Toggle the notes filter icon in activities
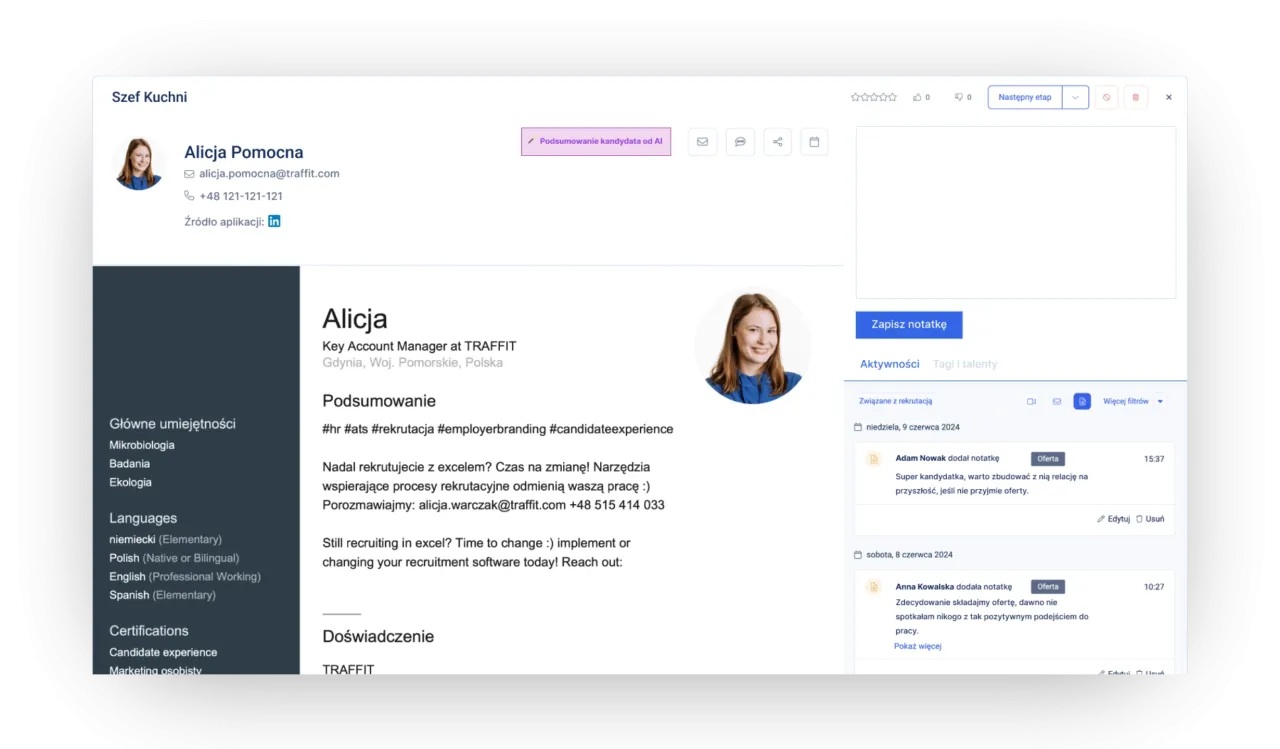The height and width of the screenshot is (749, 1280). (1082, 400)
